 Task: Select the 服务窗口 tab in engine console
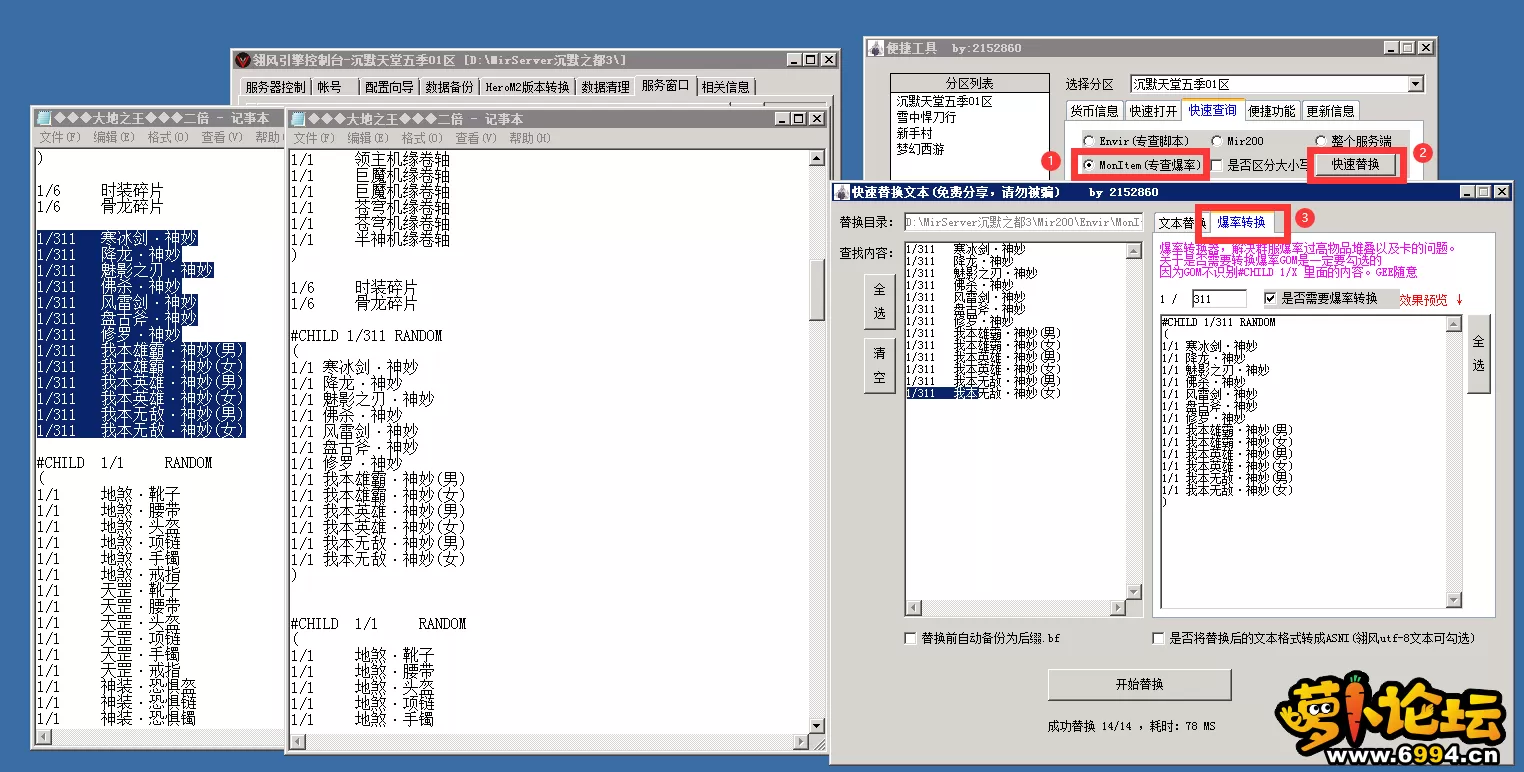[x=666, y=86]
